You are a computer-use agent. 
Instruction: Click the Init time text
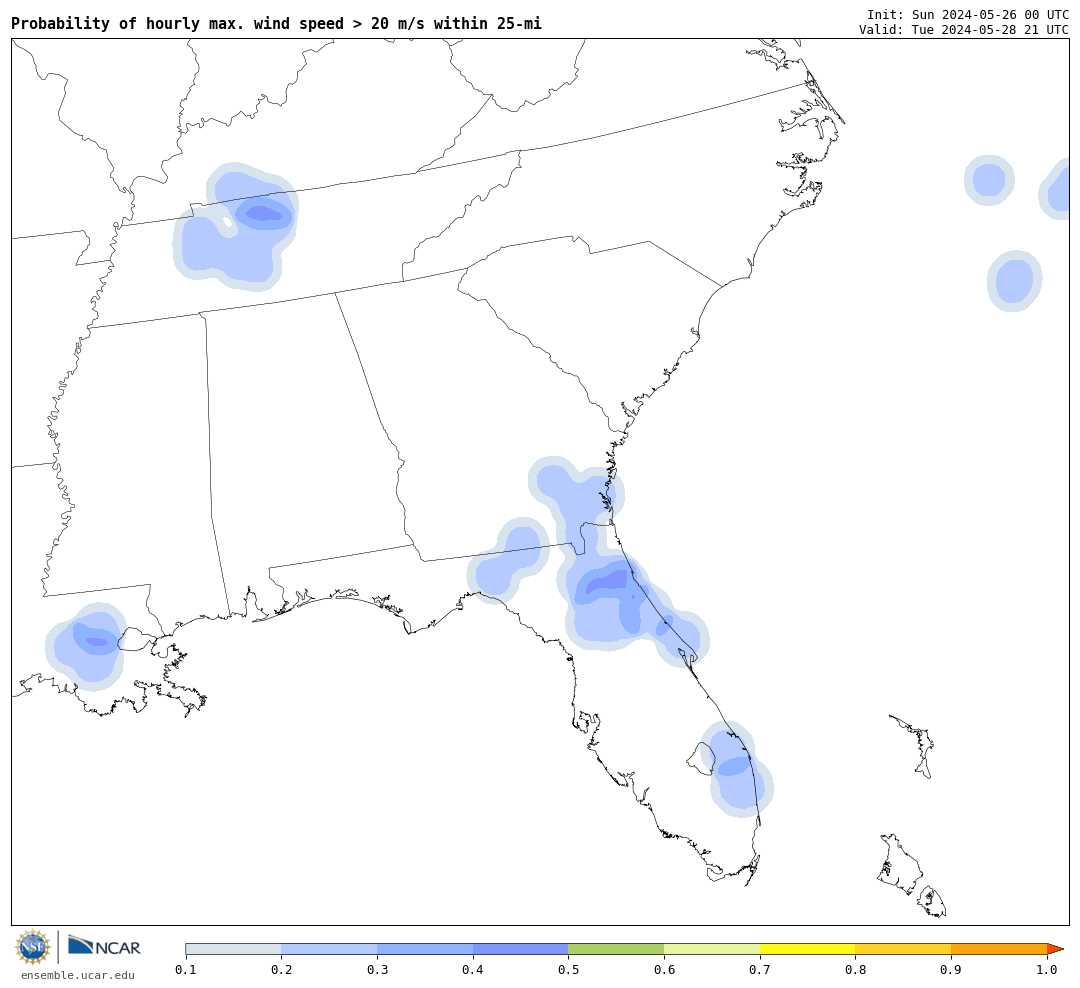[x=968, y=14]
